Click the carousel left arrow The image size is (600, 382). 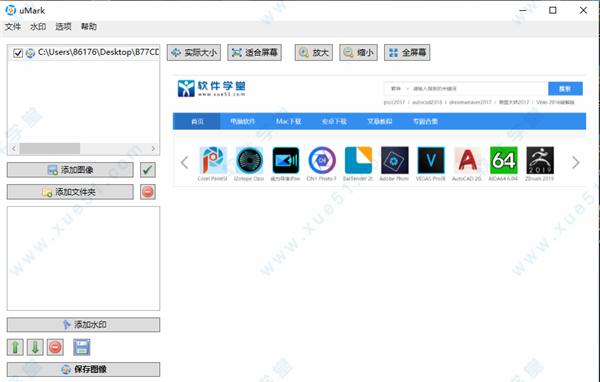click(184, 162)
